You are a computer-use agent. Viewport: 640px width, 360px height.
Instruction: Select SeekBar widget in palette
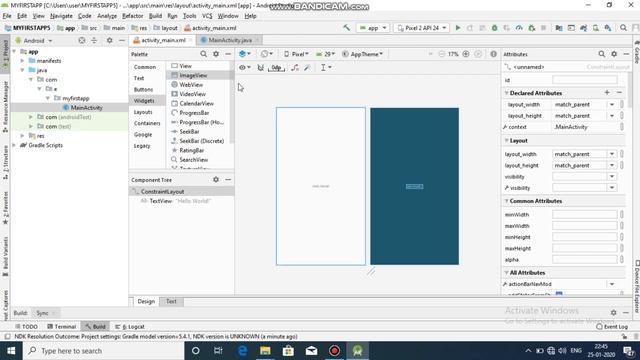(189, 131)
